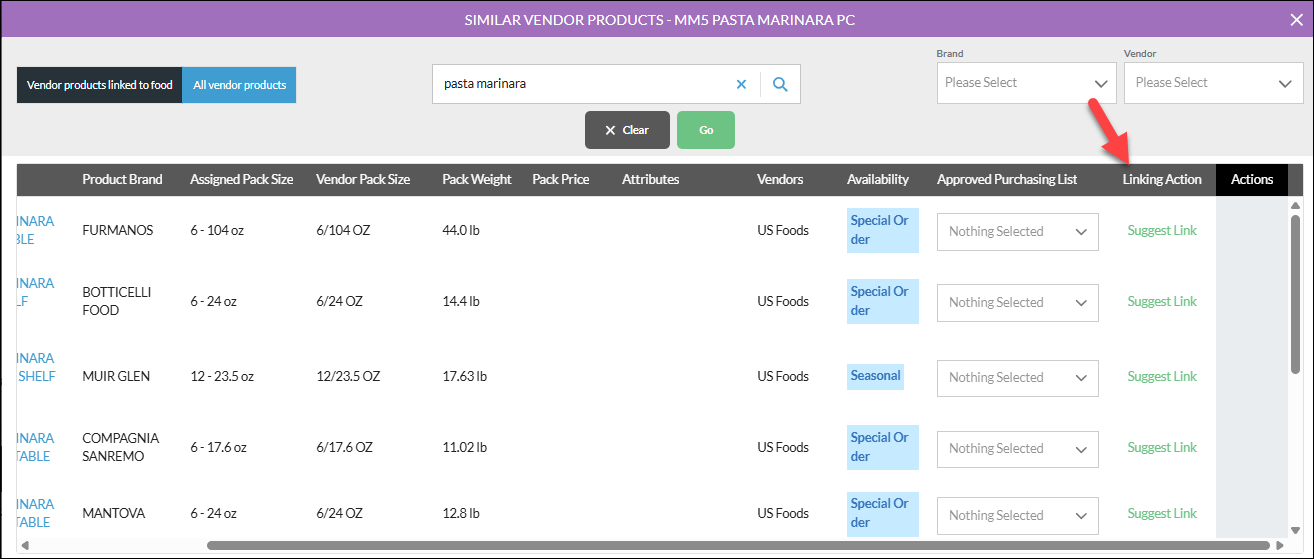The height and width of the screenshot is (559, 1314).
Task: Click Suggest Link for BOTTICELLI FOOD row
Action: pyautogui.click(x=1162, y=302)
